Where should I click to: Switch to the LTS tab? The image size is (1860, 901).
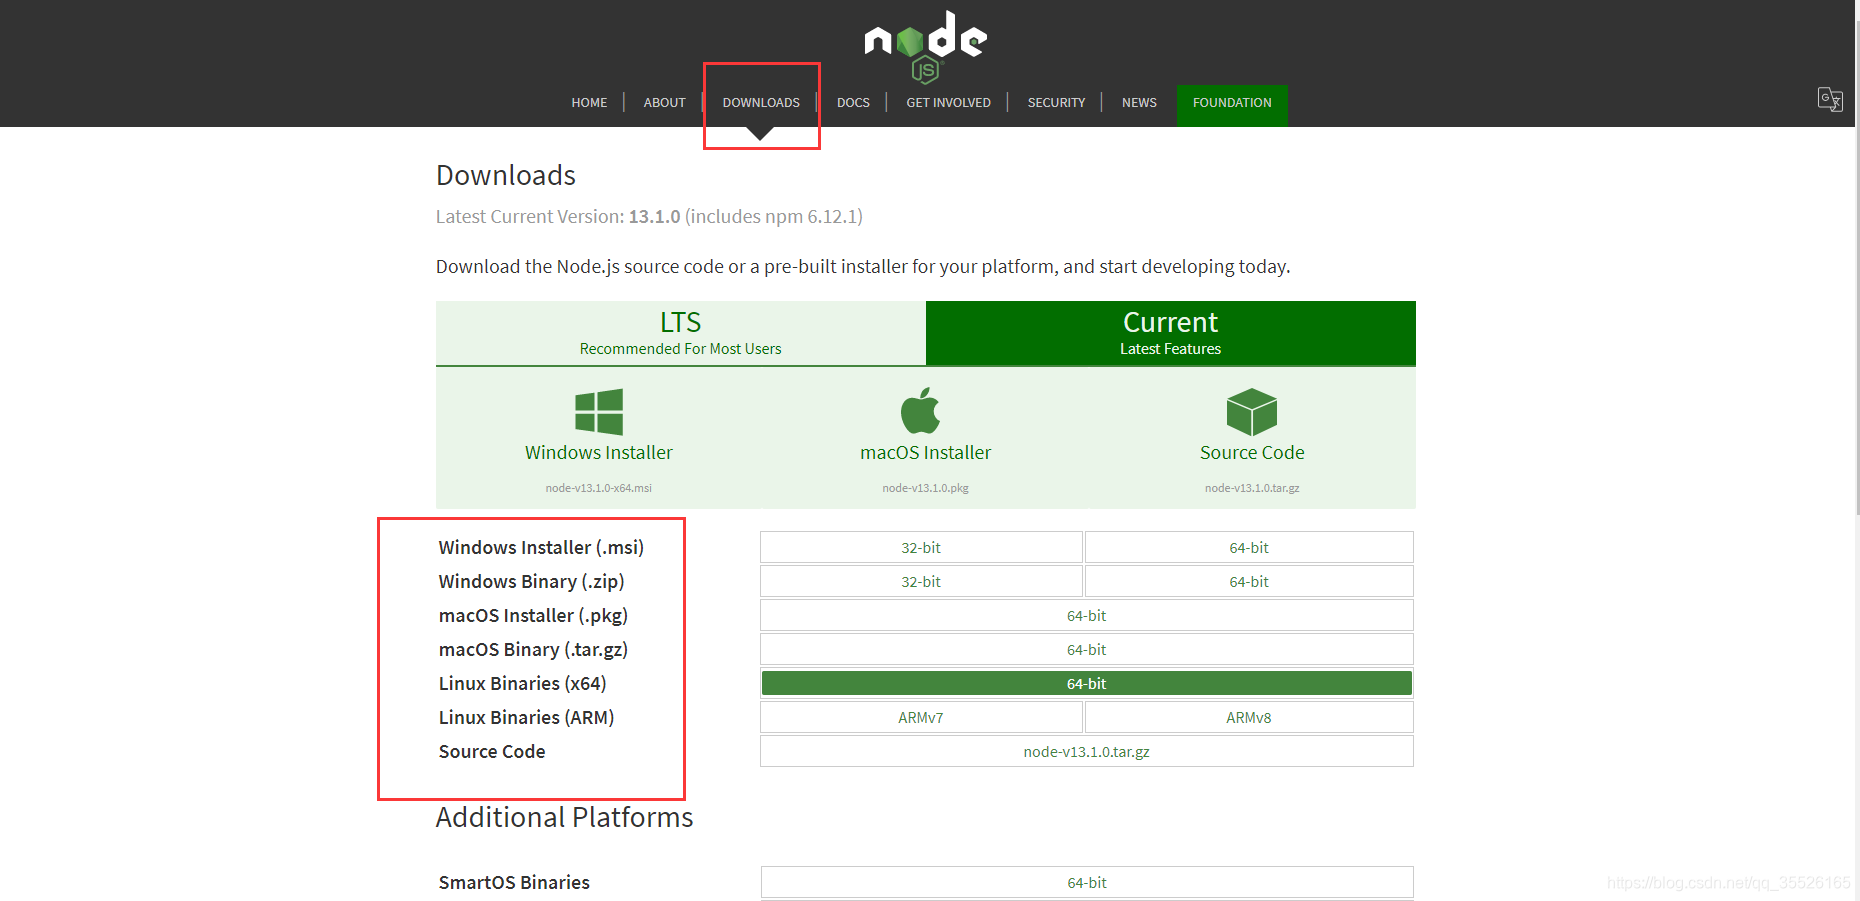(681, 333)
